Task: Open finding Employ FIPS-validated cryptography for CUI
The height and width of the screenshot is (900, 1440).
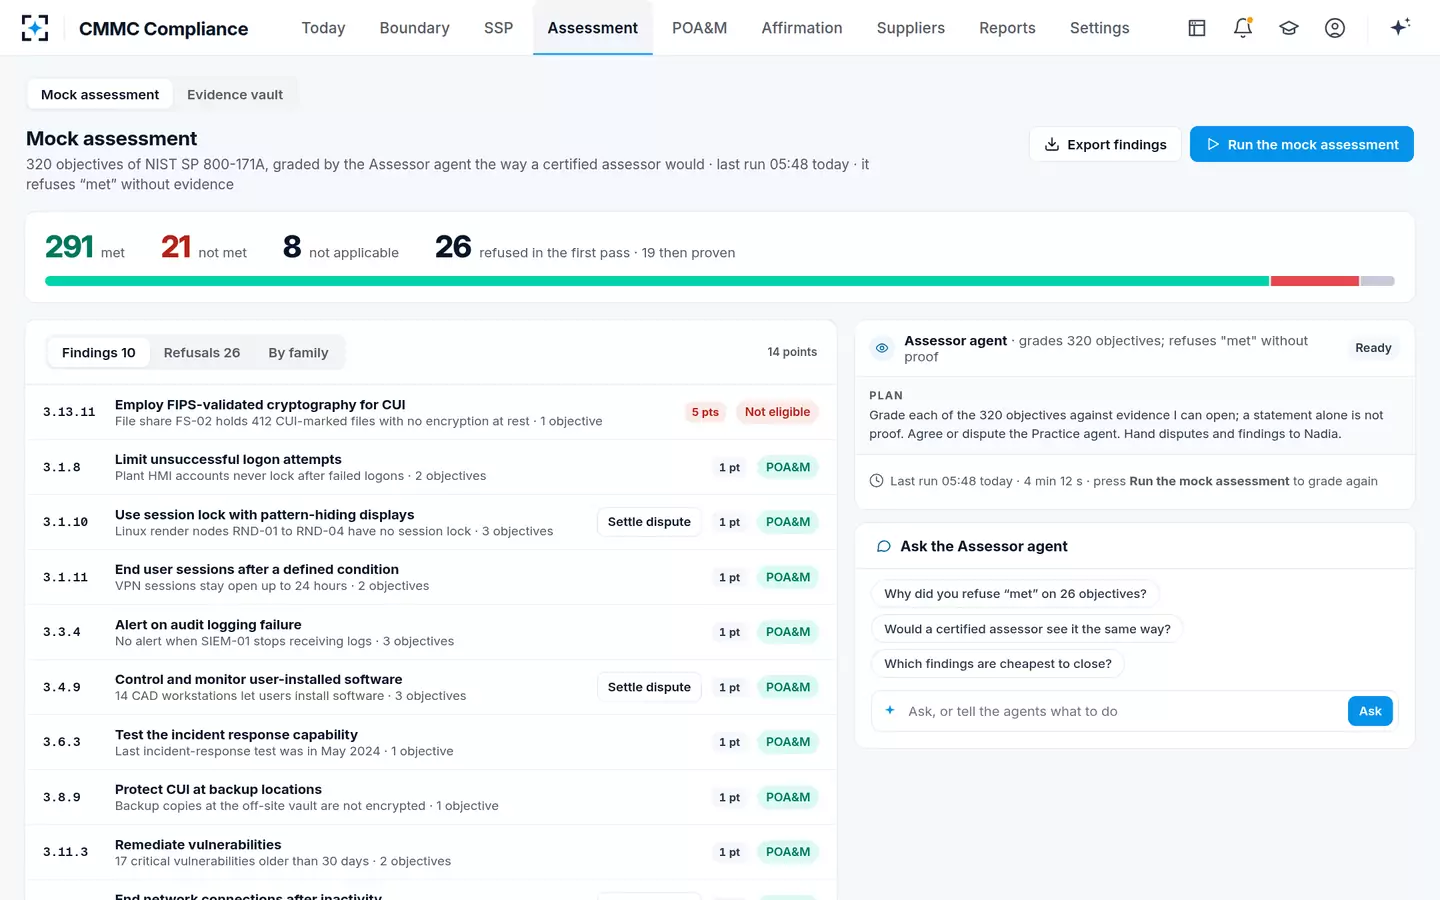Action: [431, 412]
